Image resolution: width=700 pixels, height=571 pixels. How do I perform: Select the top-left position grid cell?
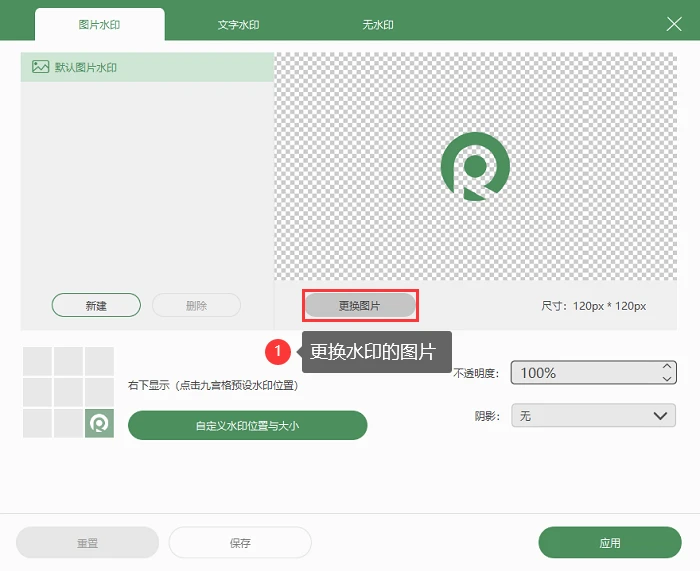pyautogui.click(x=37, y=361)
